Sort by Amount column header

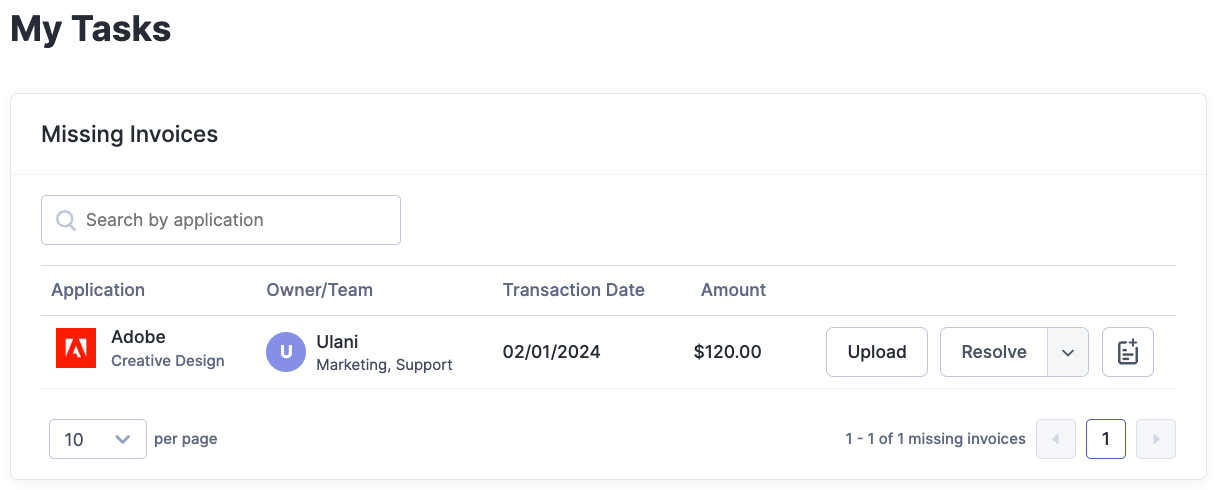(x=733, y=290)
